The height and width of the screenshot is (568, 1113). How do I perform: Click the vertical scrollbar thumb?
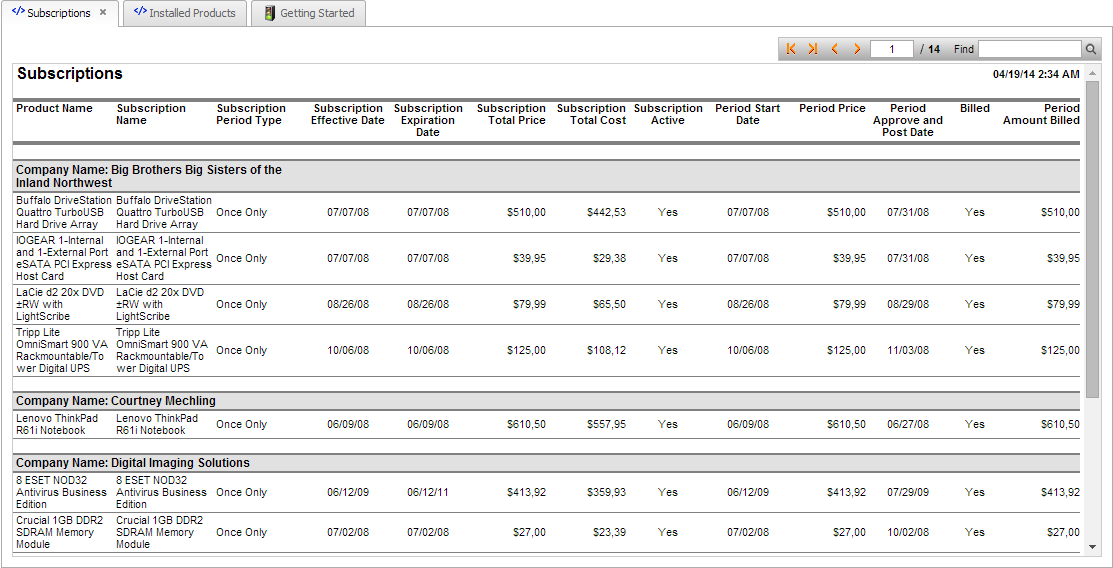pyautogui.click(x=1093, y=235)
